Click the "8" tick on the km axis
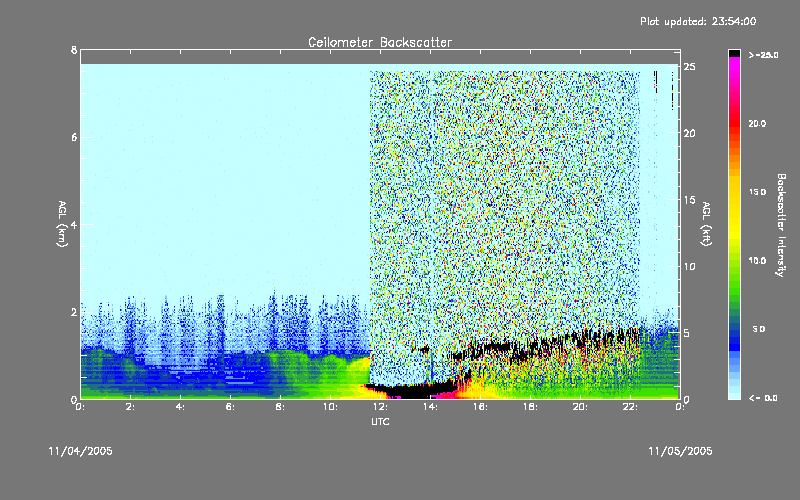 click(74, 50)
